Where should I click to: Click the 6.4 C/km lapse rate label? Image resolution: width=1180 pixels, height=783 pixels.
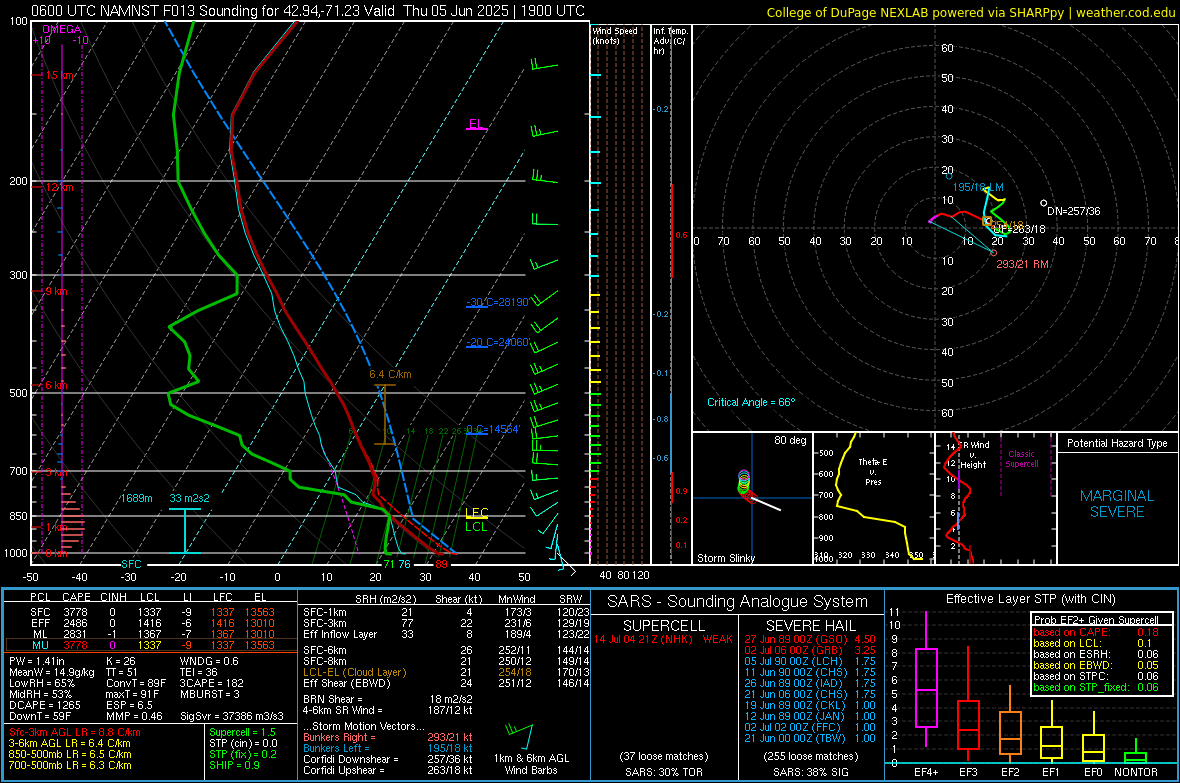[390, 374]
